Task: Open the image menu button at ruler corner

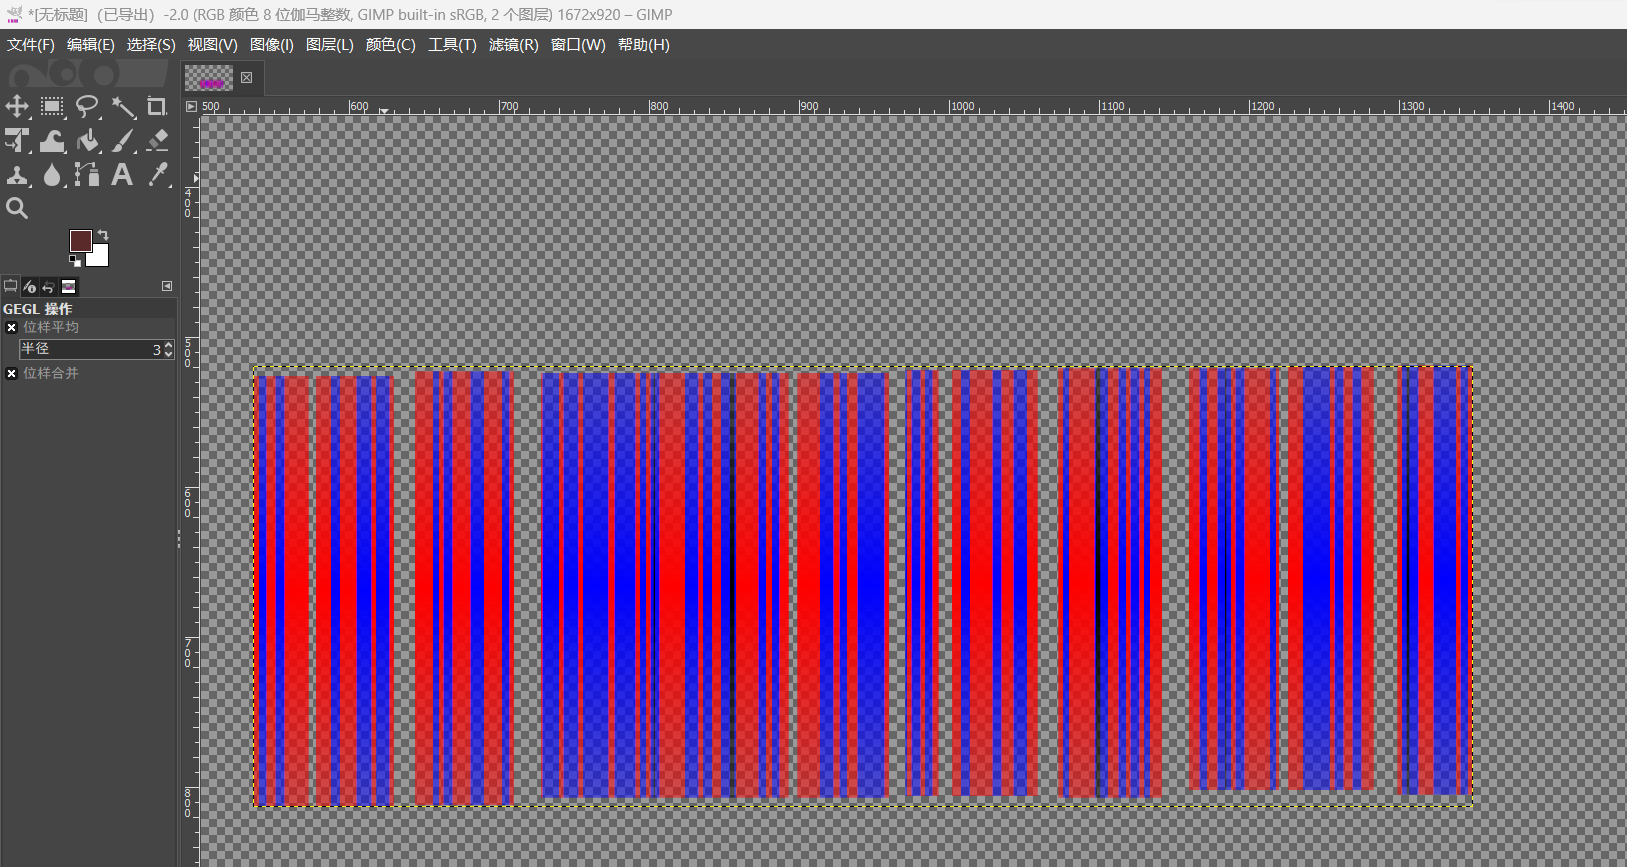Action: (191, 106)
